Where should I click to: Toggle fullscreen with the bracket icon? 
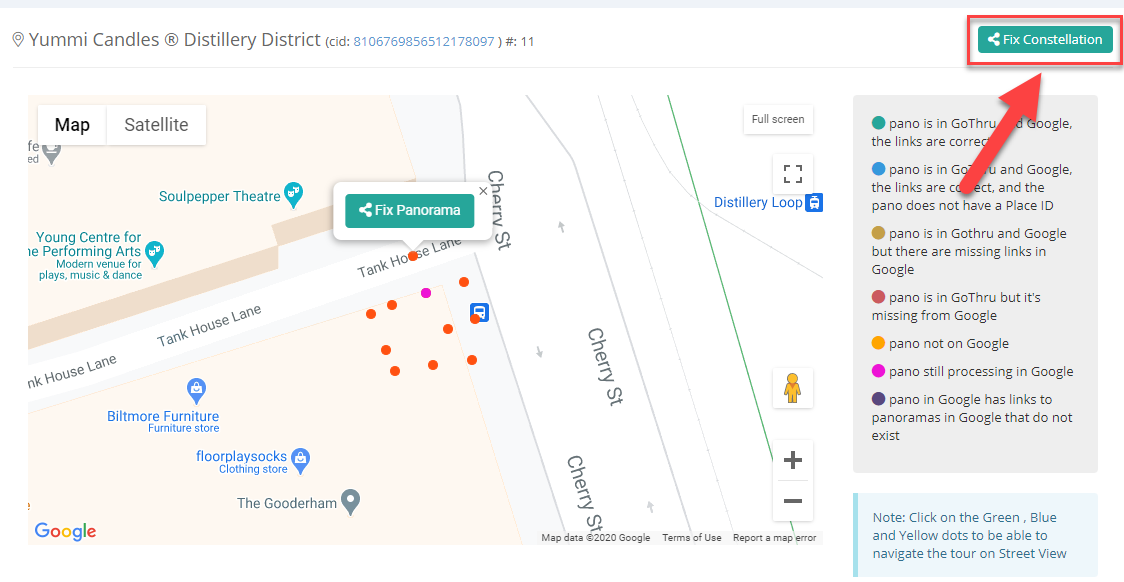click(x=793, y=174)
